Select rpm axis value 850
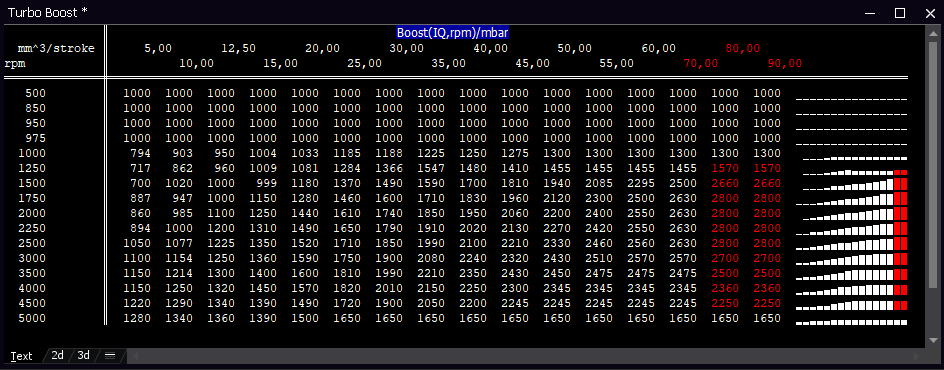Viewport: 944px width, 370px height. 36,108
